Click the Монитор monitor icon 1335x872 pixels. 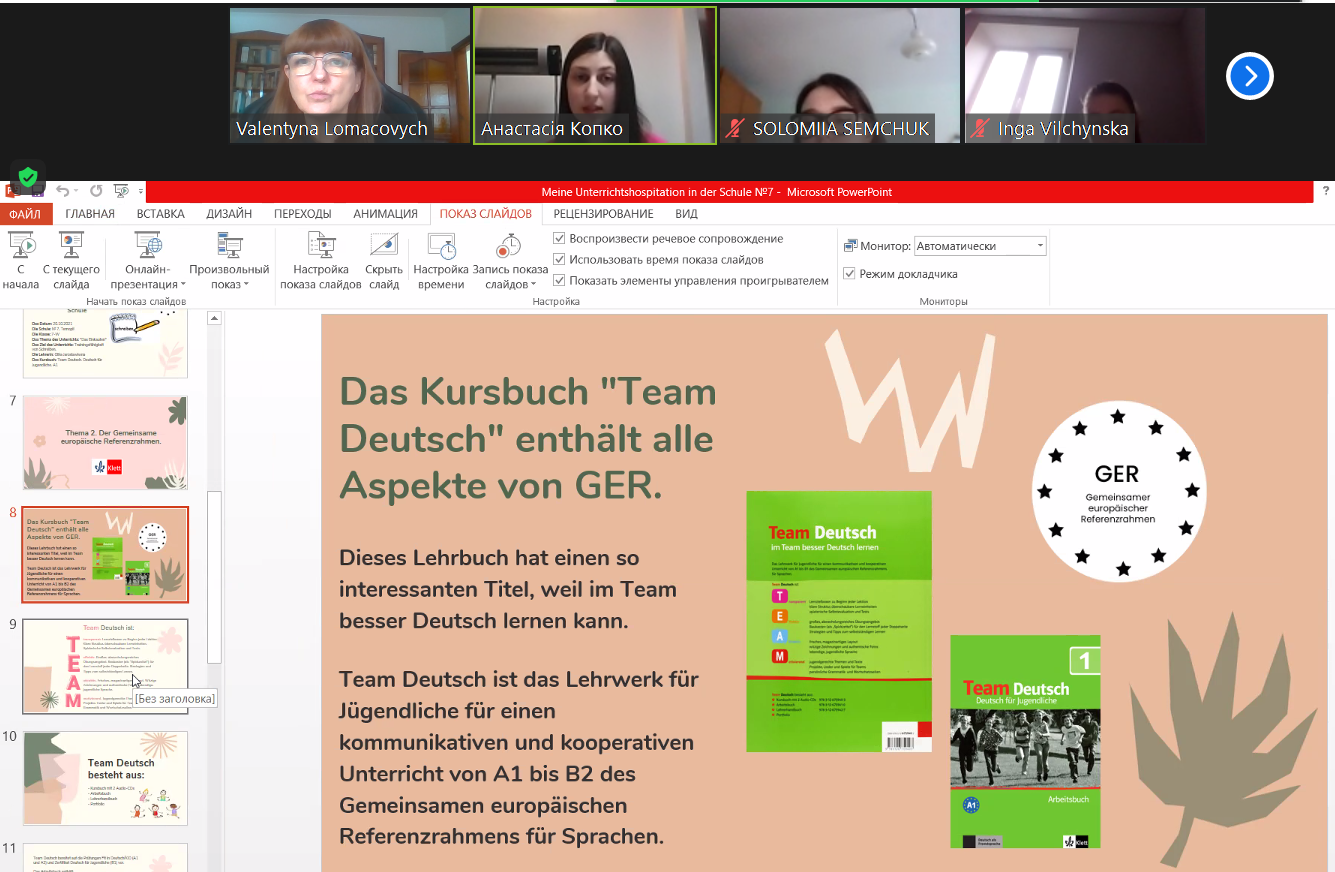(x=851, y=246)
